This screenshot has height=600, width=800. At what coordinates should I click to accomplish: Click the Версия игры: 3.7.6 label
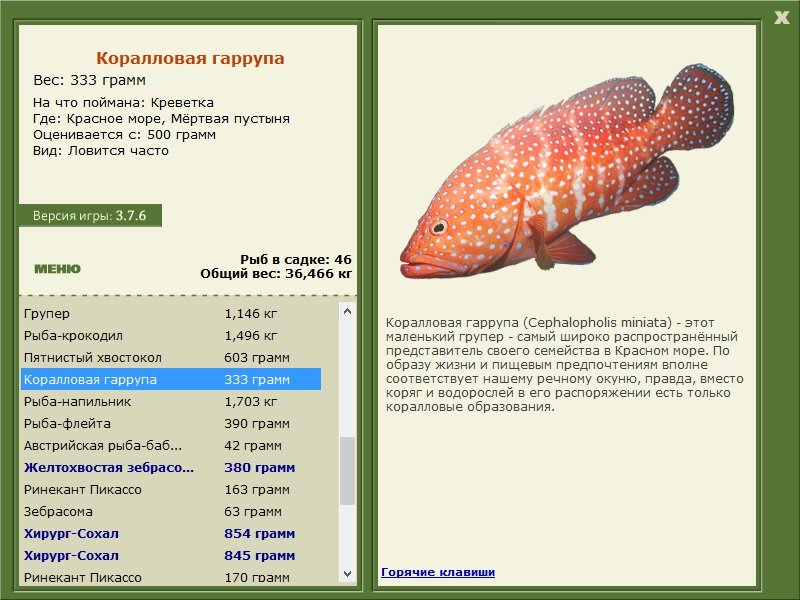tap(90, 215)
